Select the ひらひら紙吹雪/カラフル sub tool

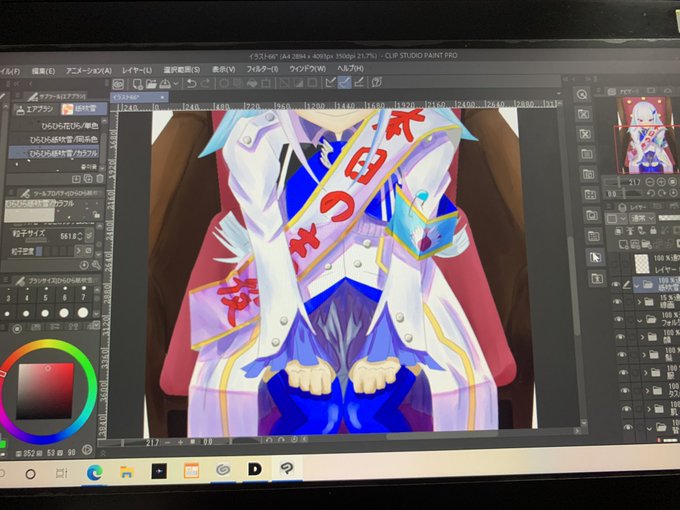pyautogui.click(x=55, y=153)
